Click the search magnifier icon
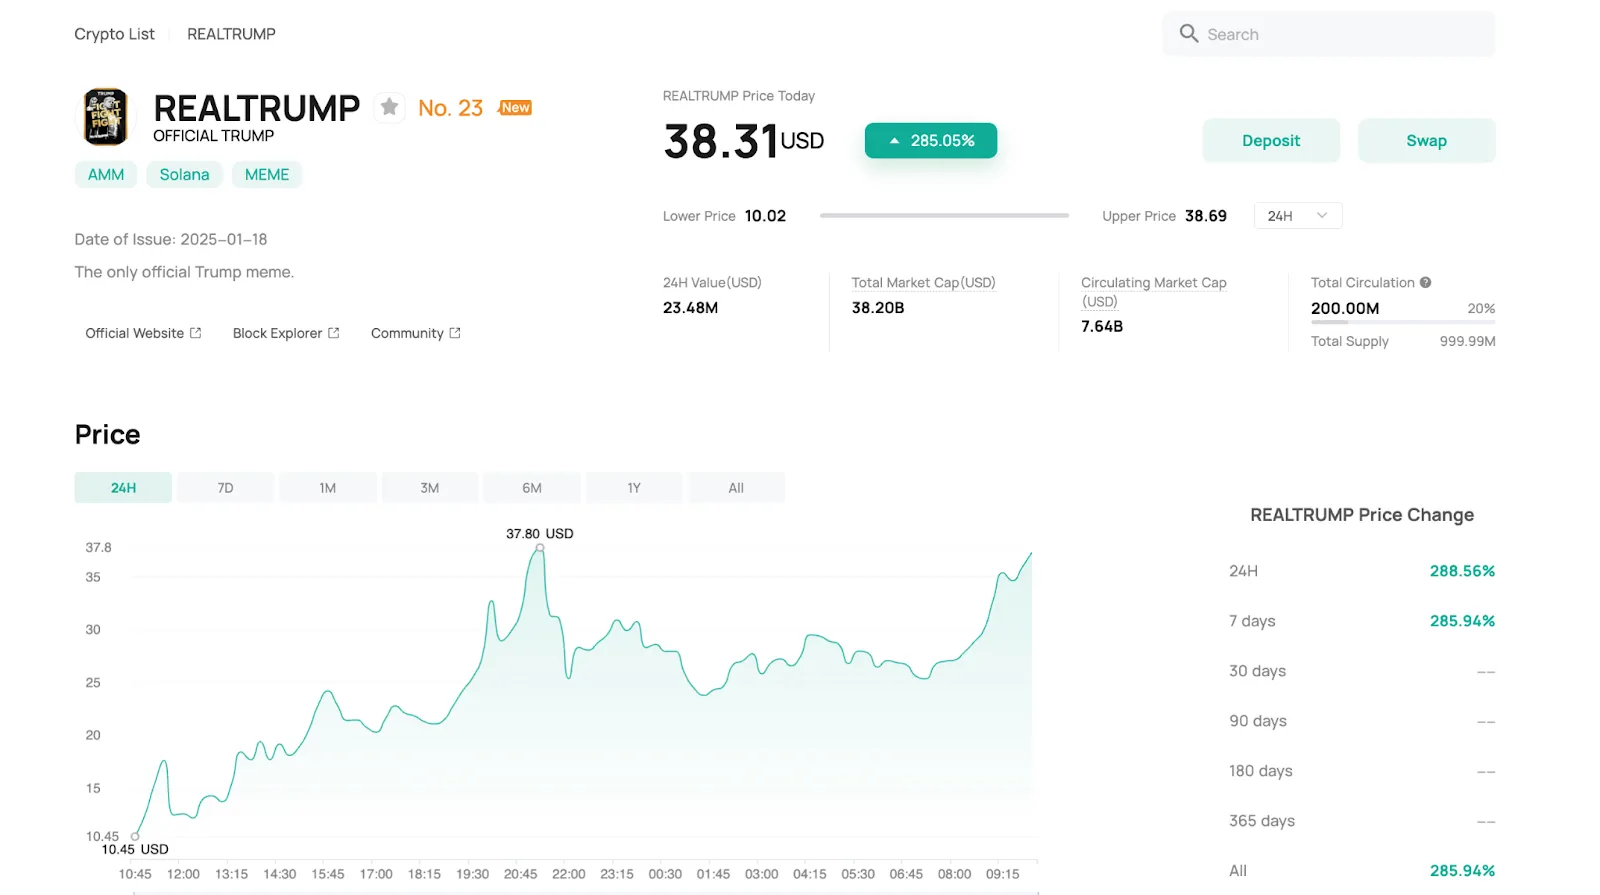The width and height of the screenshot is (1600, 895). pos(1189,33)
